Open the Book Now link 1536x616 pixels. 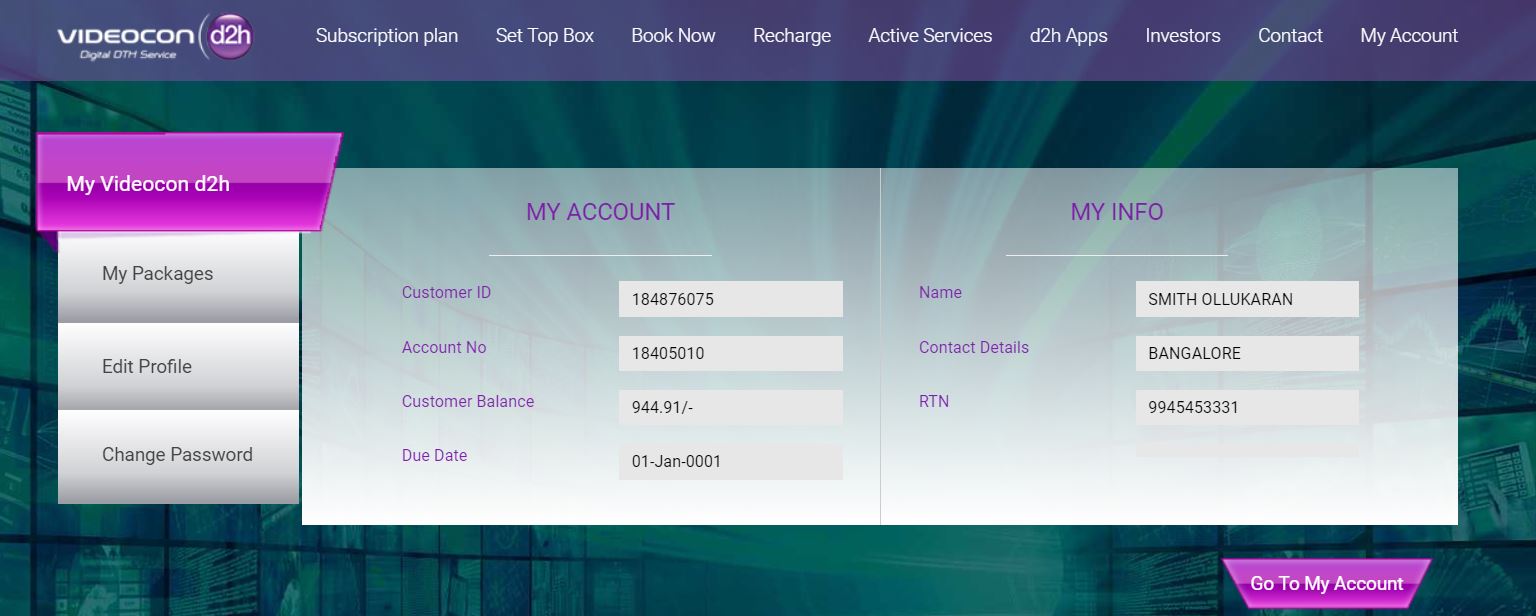pyautogui.click(x=673, y=36)
